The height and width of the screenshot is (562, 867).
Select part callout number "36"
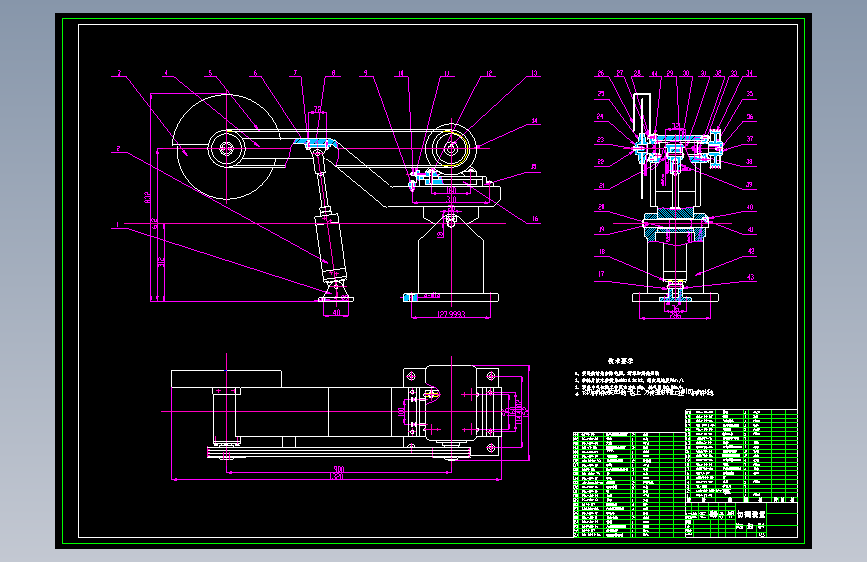(750, 116)
